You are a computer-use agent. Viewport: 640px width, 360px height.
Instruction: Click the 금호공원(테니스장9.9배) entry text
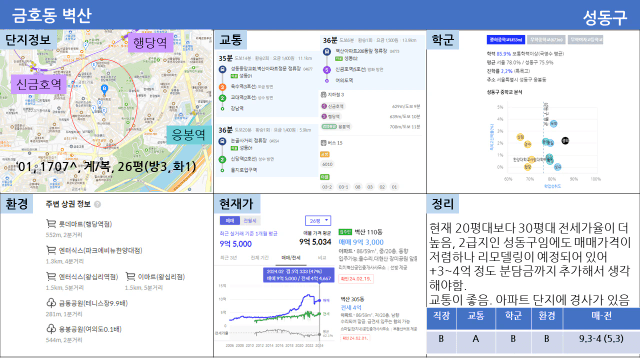(x=93, y=303)
